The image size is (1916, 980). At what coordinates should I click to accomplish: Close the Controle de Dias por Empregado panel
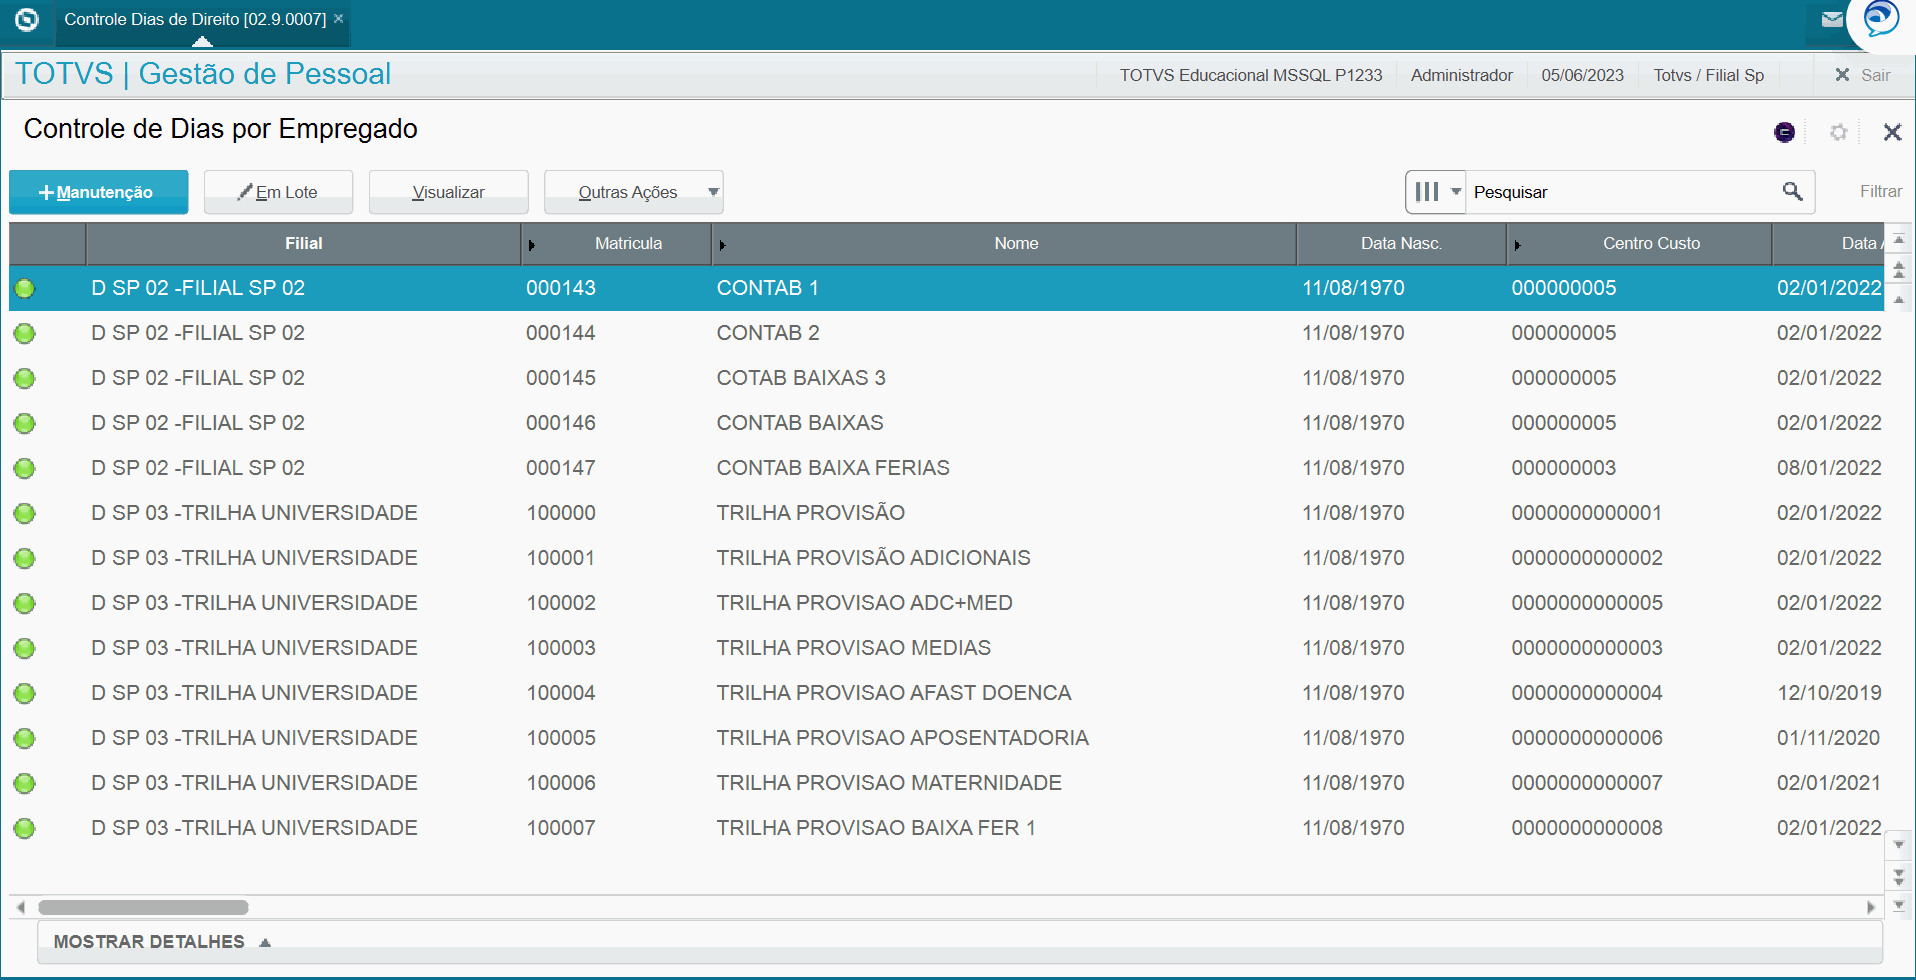click(1892, 132)
